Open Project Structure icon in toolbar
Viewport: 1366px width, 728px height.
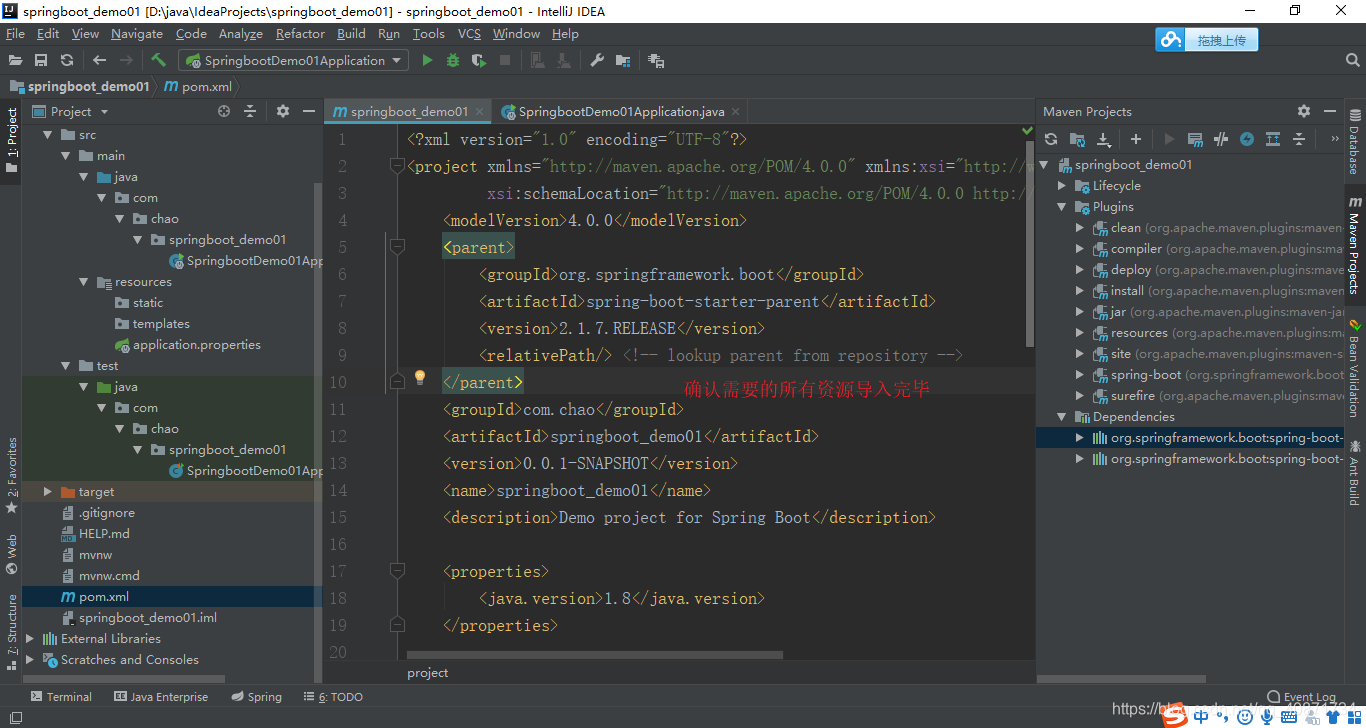tap(623, 60)
